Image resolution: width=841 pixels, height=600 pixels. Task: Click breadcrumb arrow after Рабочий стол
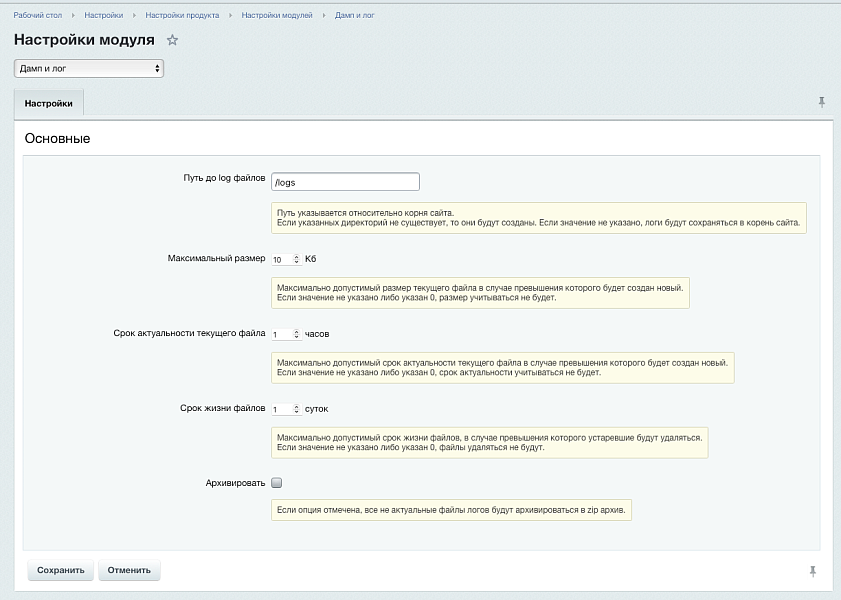click(73, 16)
